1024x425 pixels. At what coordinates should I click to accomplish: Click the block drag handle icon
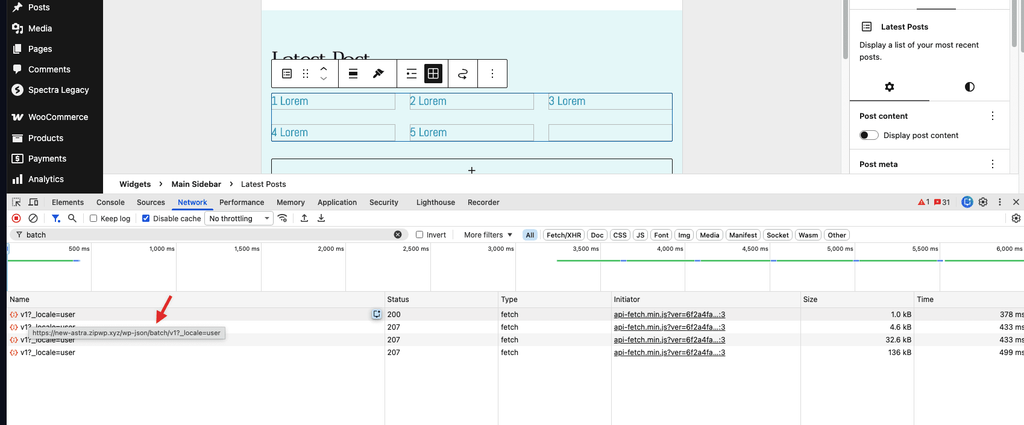[305, 74]
